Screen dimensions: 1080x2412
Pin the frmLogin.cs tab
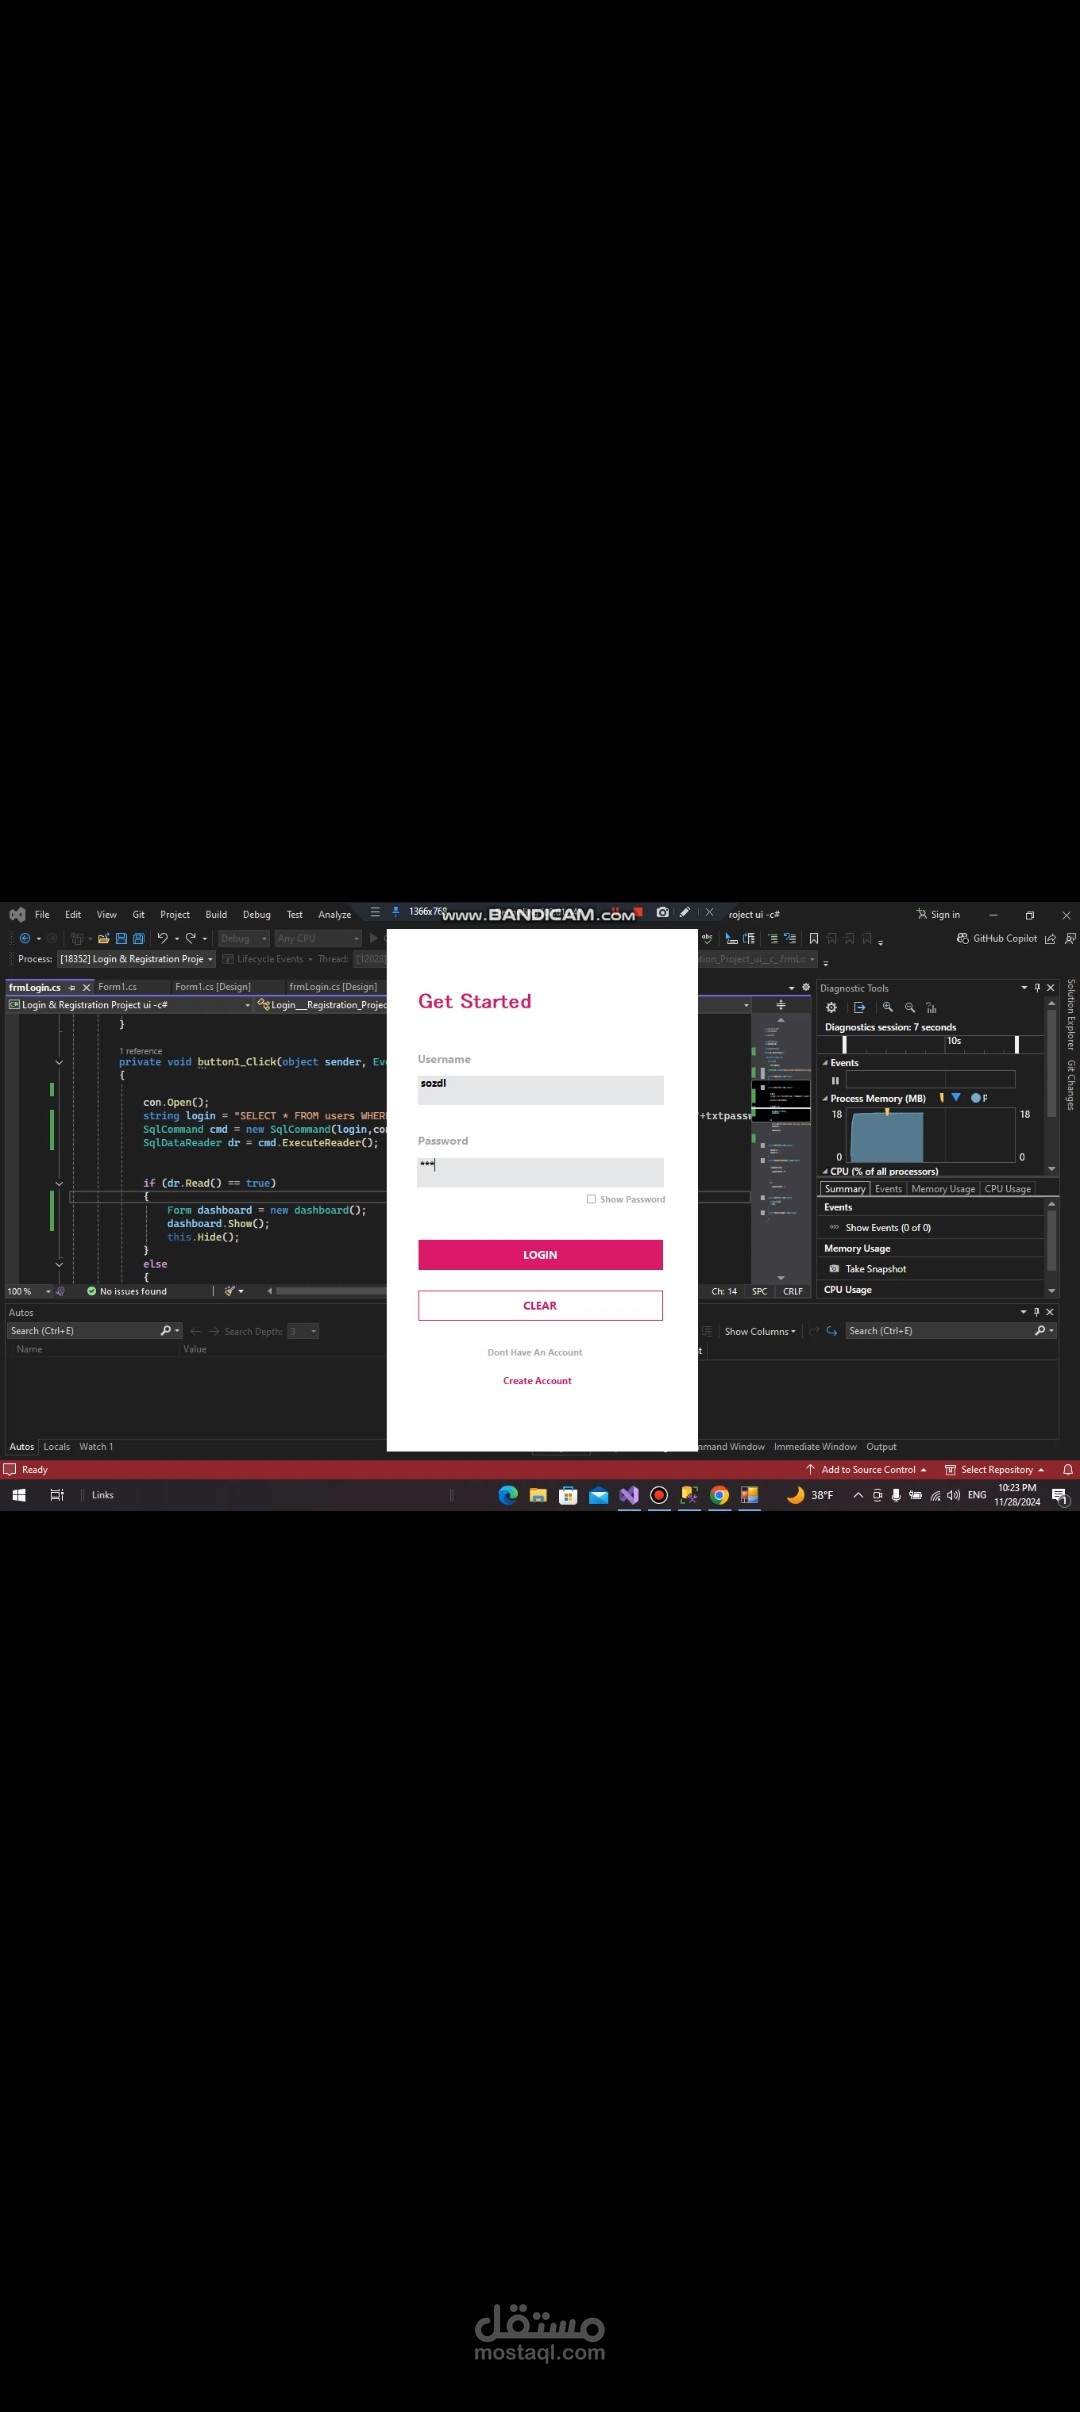pos(72,987)
